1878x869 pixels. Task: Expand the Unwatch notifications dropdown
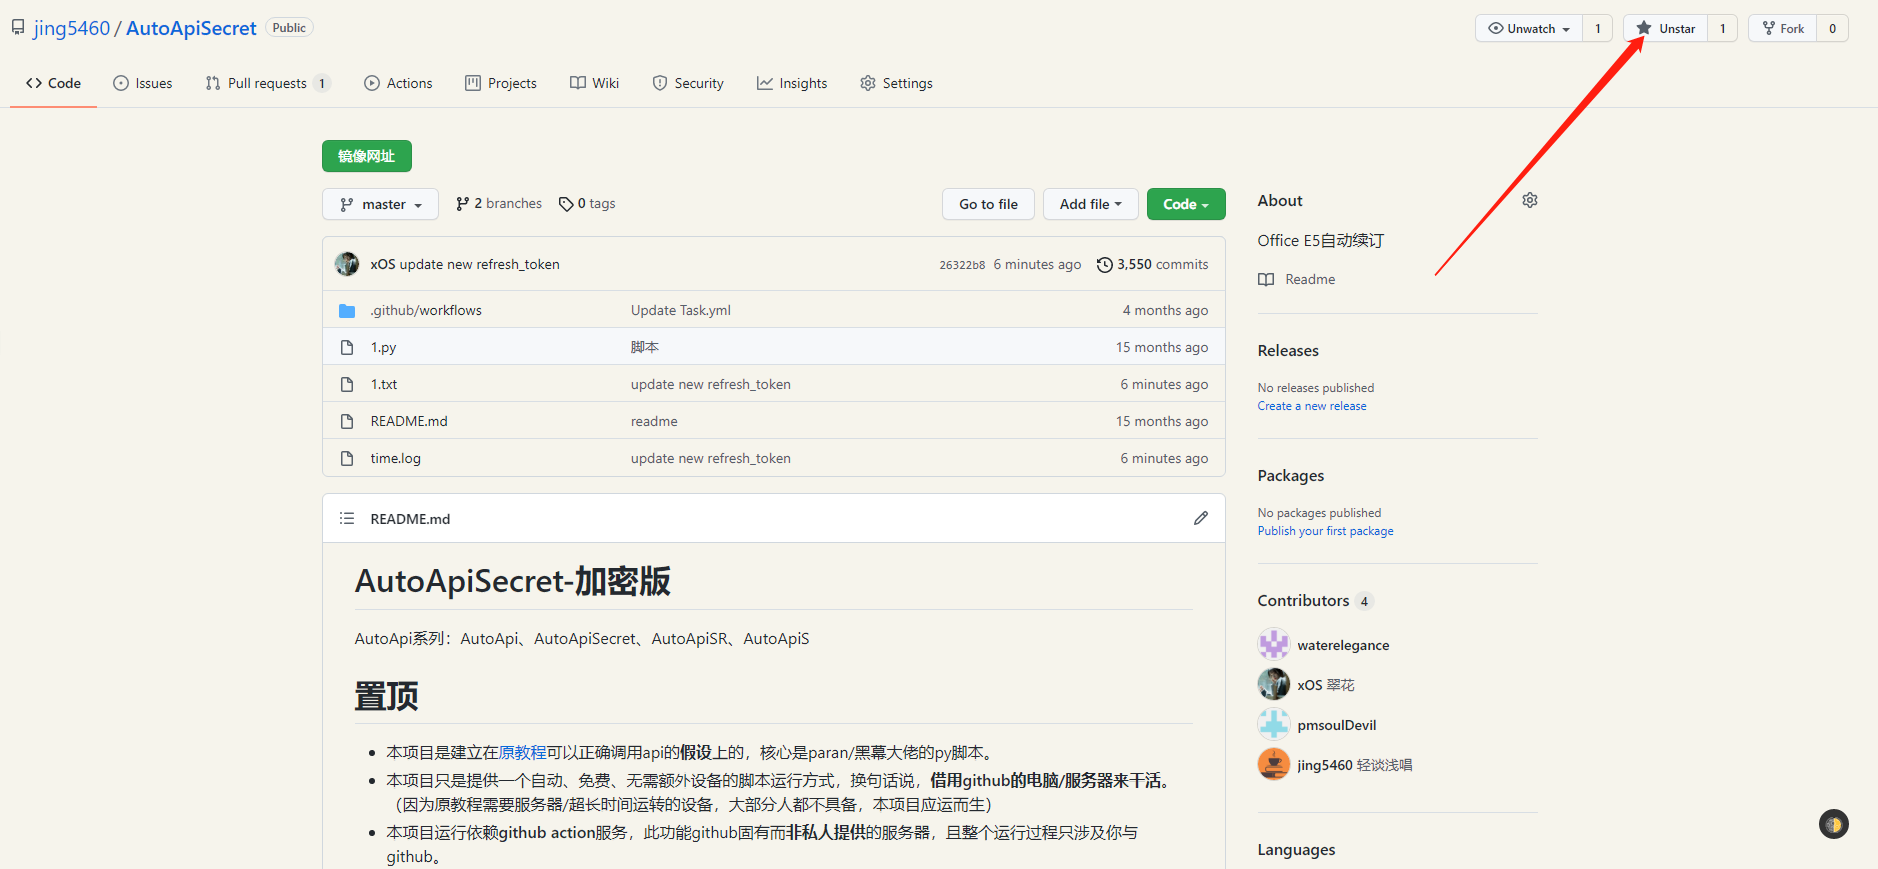tap(1529, 28)
